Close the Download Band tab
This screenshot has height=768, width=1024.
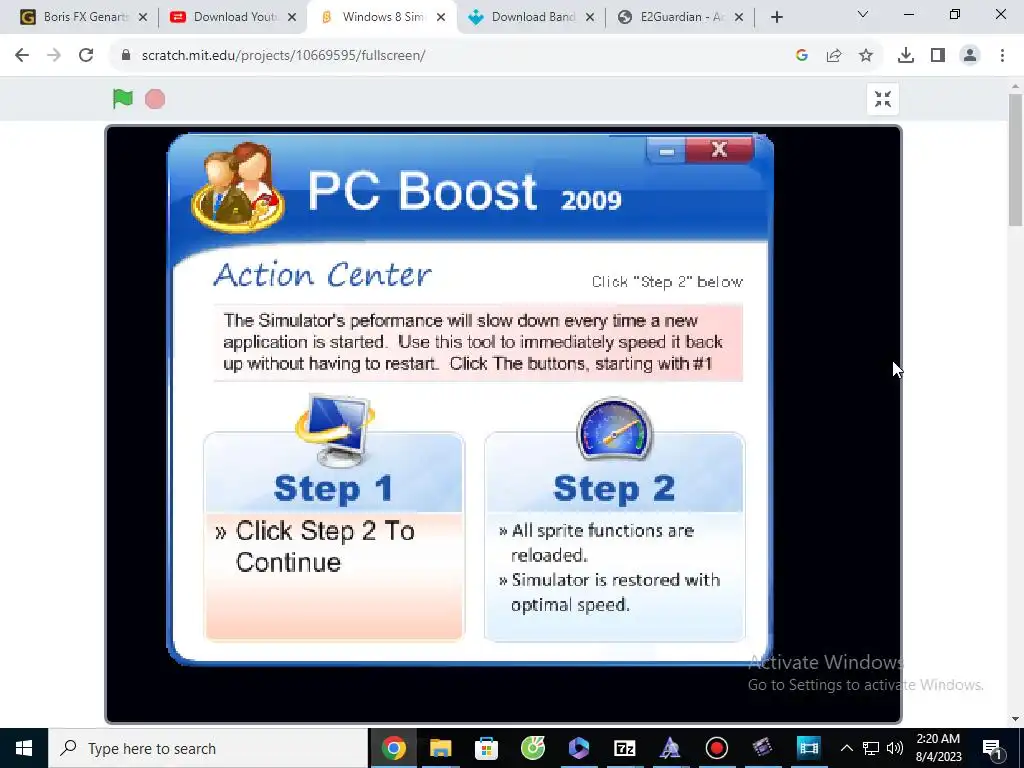pos(590,18)
